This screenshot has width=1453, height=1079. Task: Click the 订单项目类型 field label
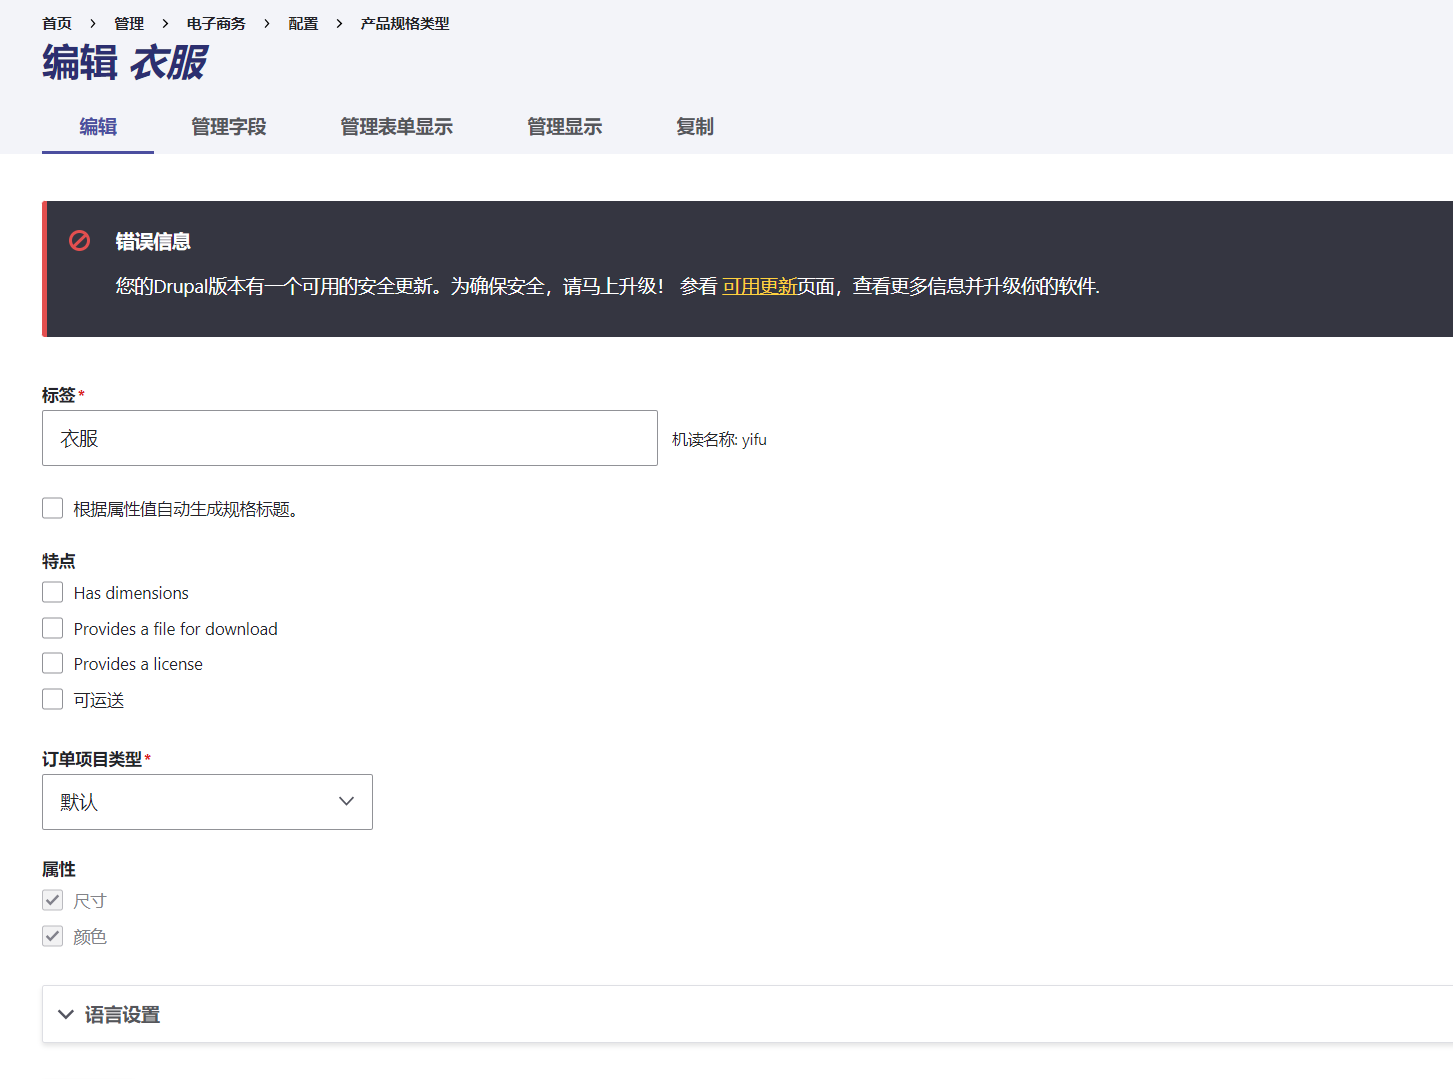pyautogui.click(x=92, y=759)
